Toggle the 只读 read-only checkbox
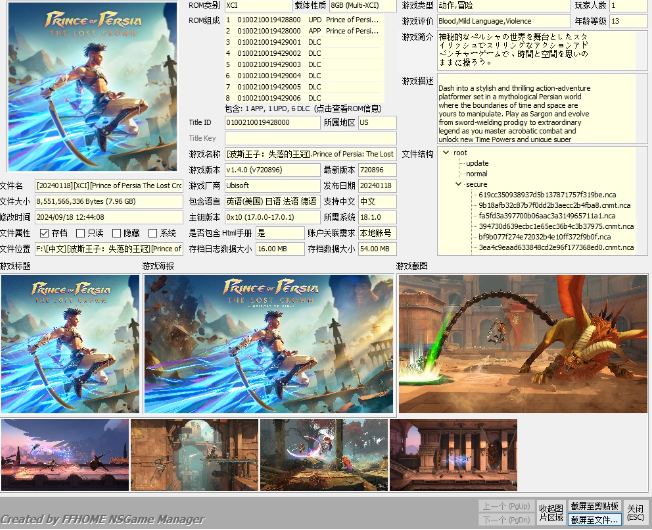 pyautogui.click(x=81, y=233)
